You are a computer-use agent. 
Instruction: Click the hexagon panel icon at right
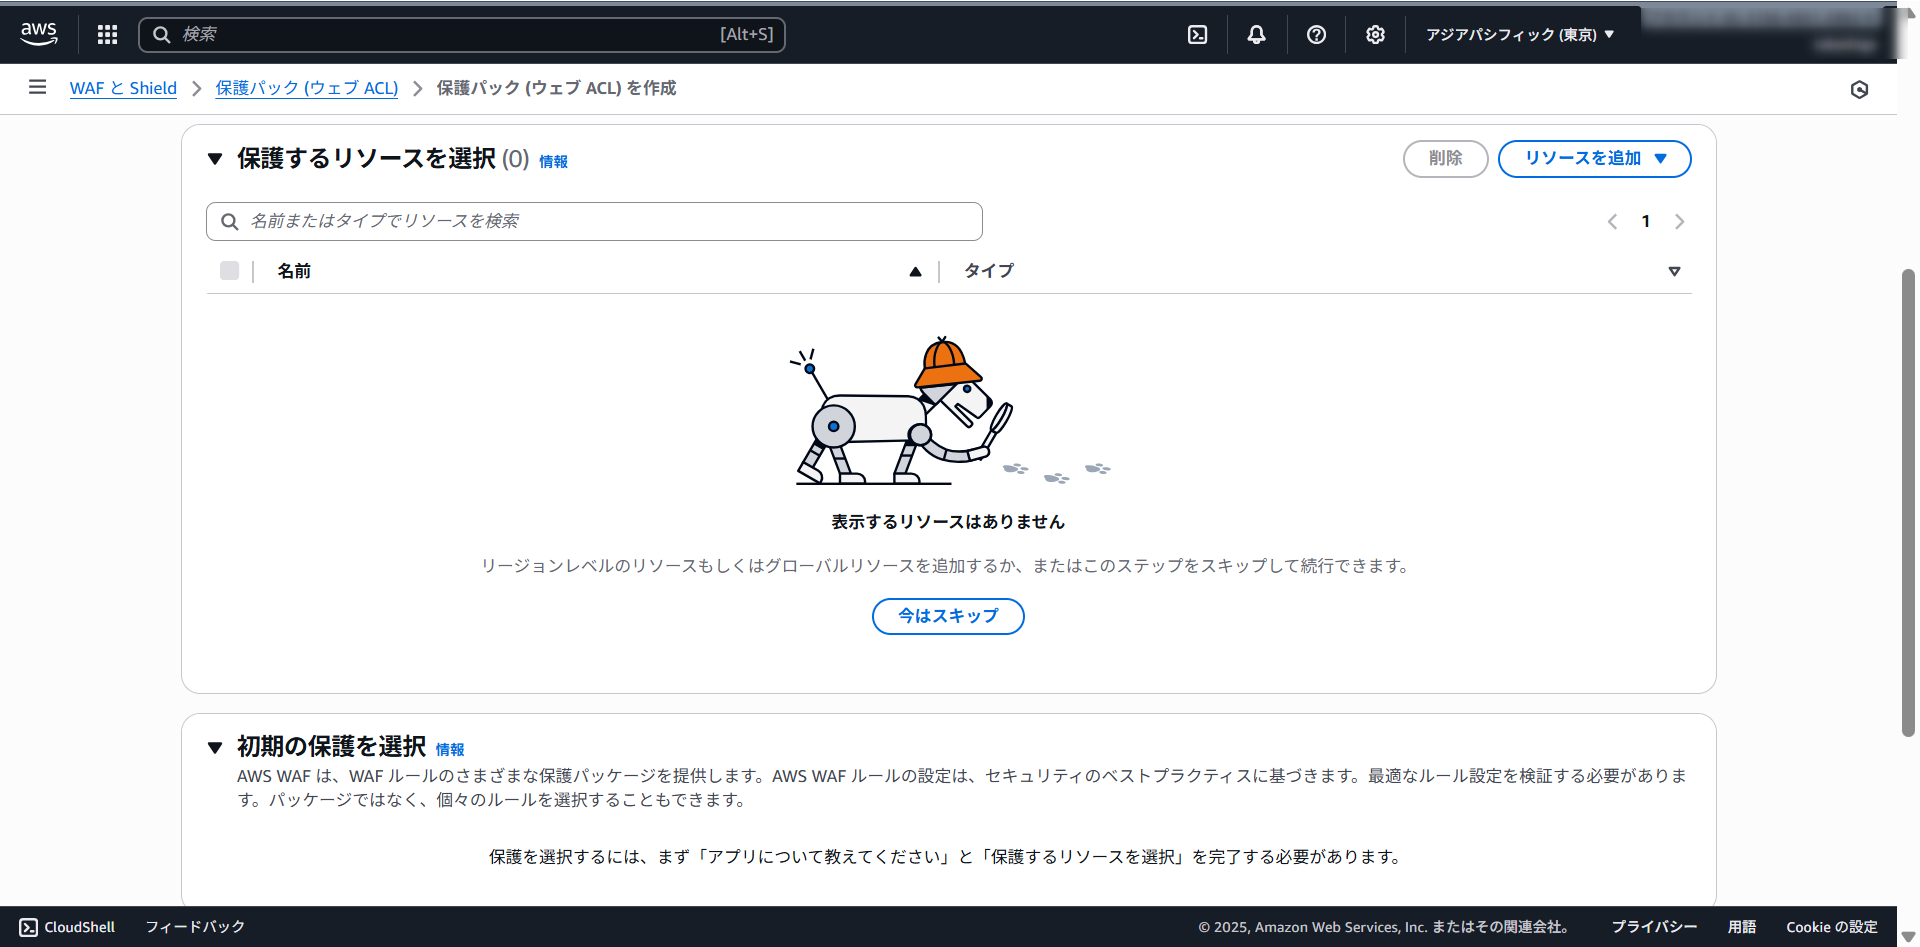(x=1859, y=90)
